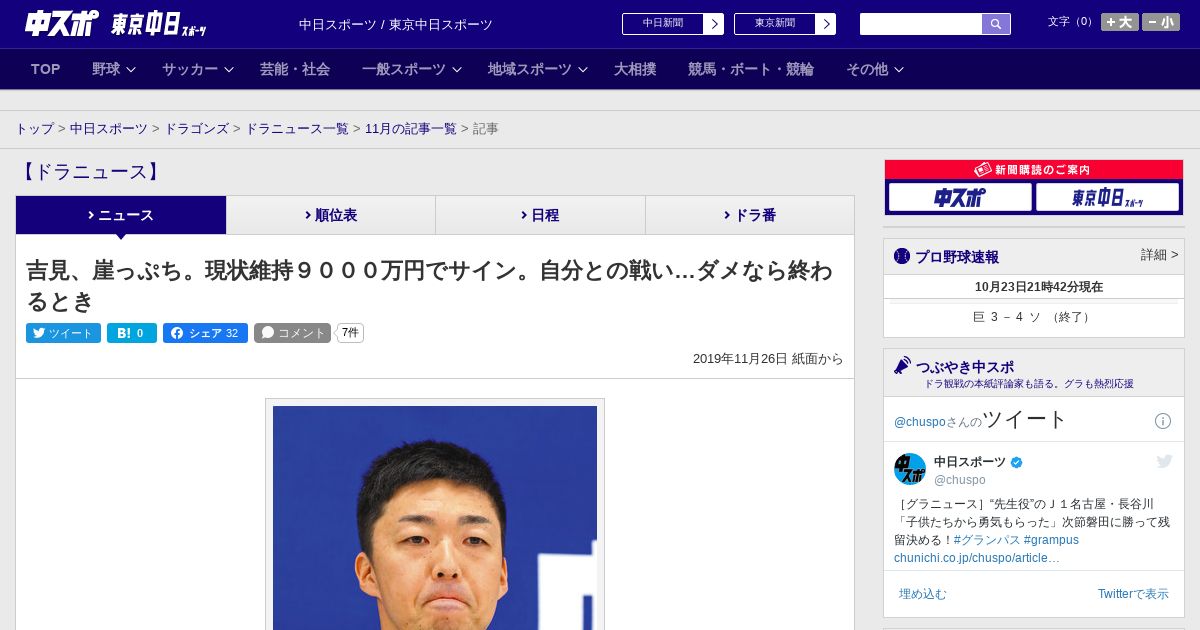This screenshot has width=1200, height=630.
Task: Click ドラゴンズ breadcrumb link
Action: (196, 129)
